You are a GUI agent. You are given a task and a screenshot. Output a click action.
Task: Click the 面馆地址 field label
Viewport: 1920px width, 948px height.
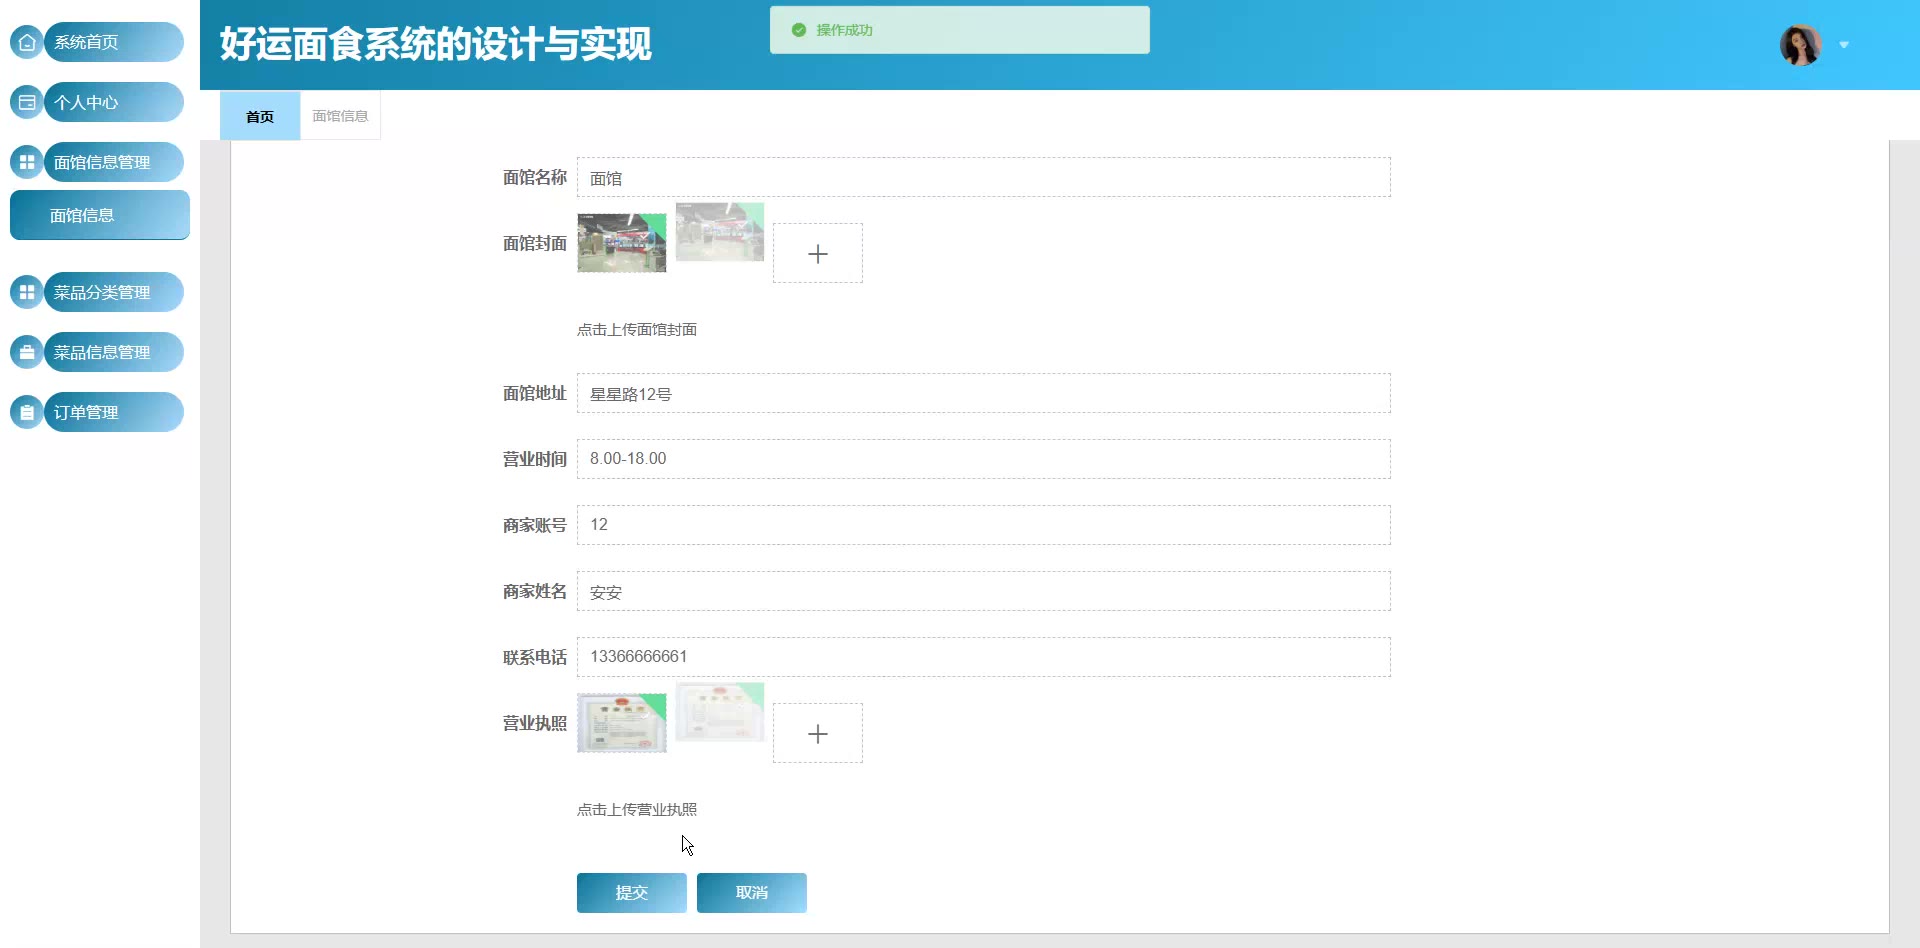tap(535, 393)
